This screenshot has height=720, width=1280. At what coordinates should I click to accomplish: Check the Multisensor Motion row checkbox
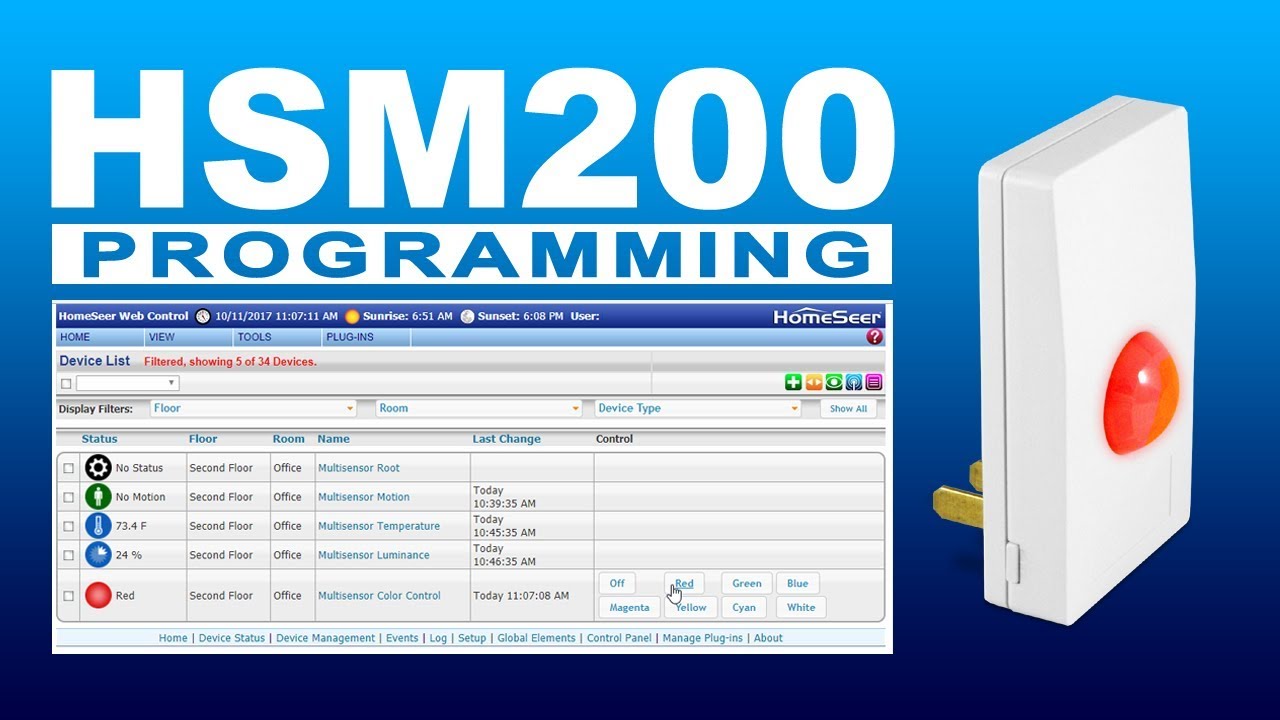coord(68,497)
